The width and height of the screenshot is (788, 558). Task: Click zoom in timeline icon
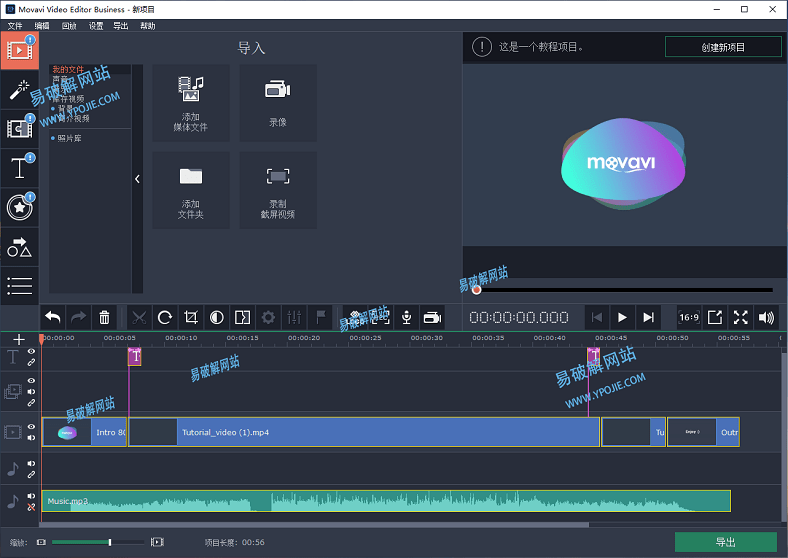coord(157,542)
